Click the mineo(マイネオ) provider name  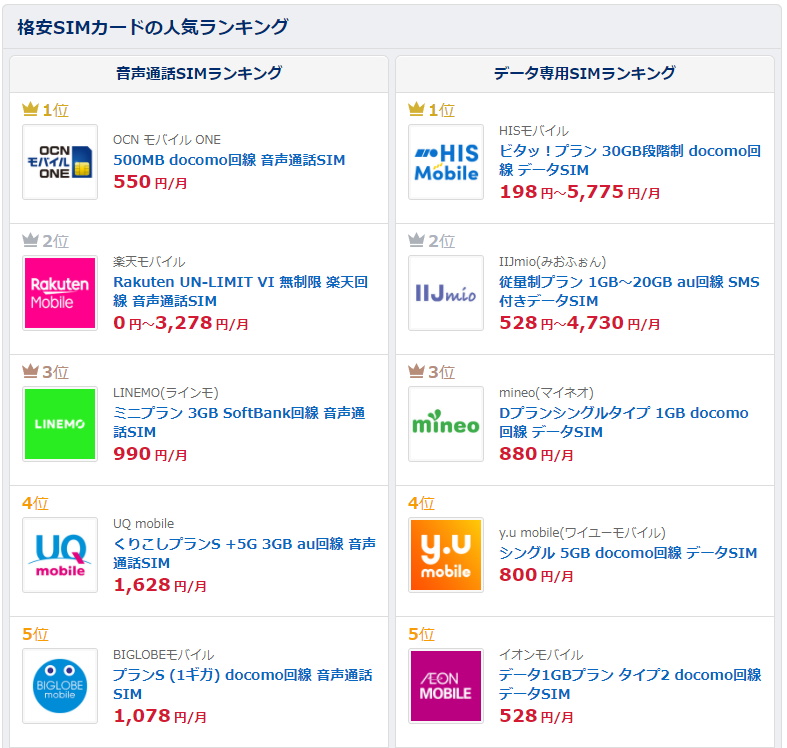(546, 393)
